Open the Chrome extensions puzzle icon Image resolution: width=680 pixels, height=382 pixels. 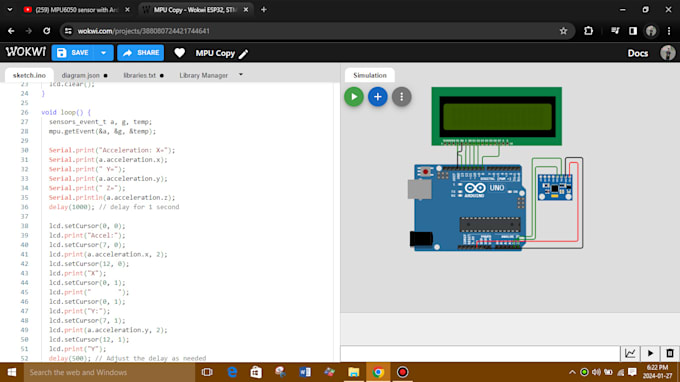588,31
